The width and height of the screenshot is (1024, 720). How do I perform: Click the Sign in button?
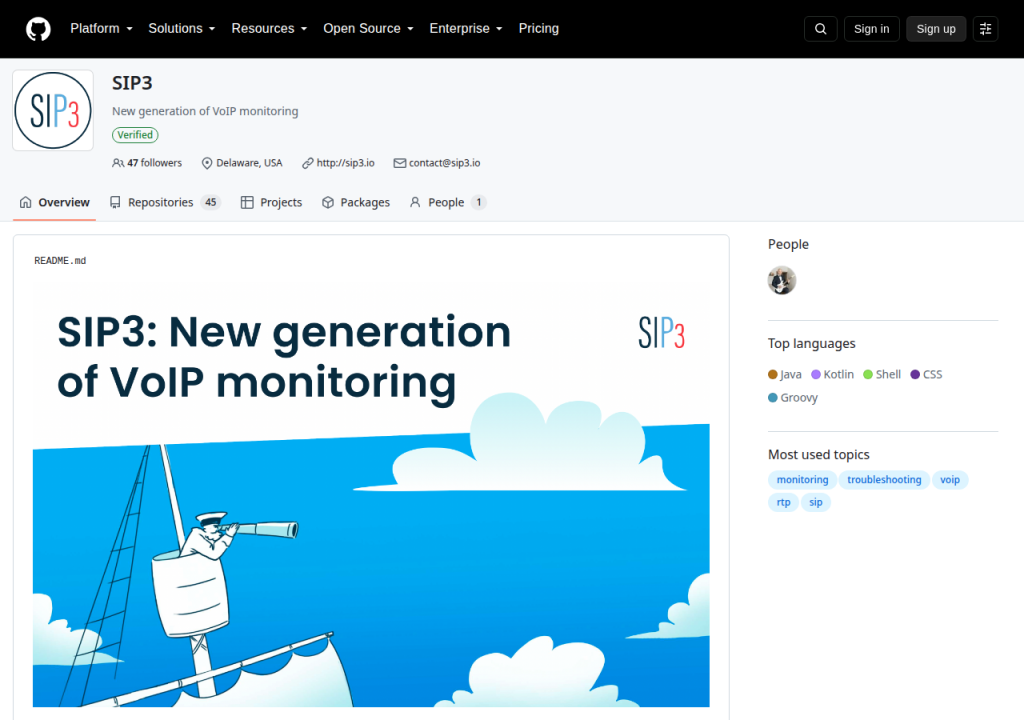[871, 29]
